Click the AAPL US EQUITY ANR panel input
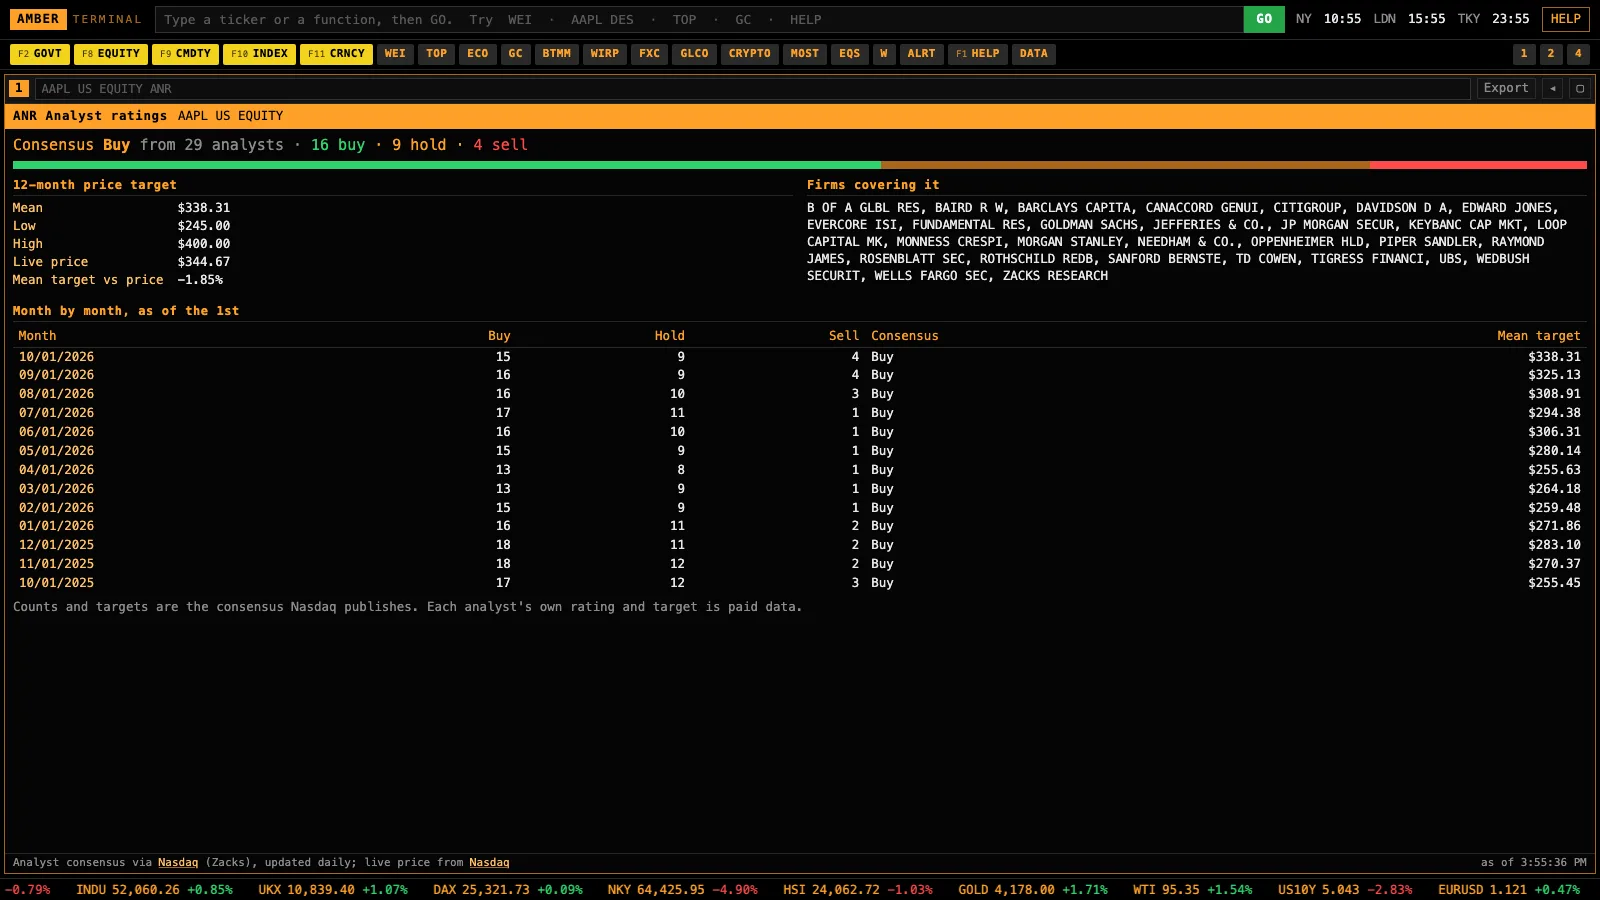Viewport: 1600px width, 900px height. [x=752, y=89]
